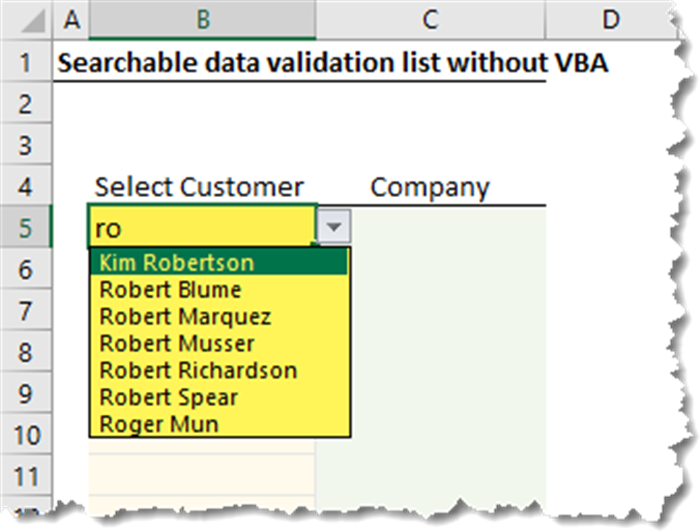Image resolution: width=700 pixels, height=532 pixels.
Task: Select the row 11 header
Action: [25, 476]
